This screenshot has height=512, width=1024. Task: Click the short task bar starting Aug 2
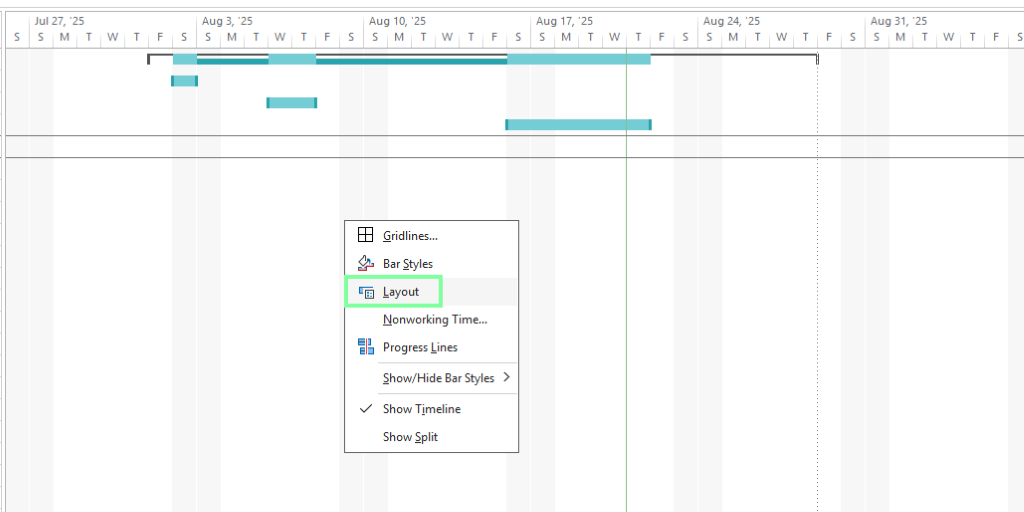[184, 81]
